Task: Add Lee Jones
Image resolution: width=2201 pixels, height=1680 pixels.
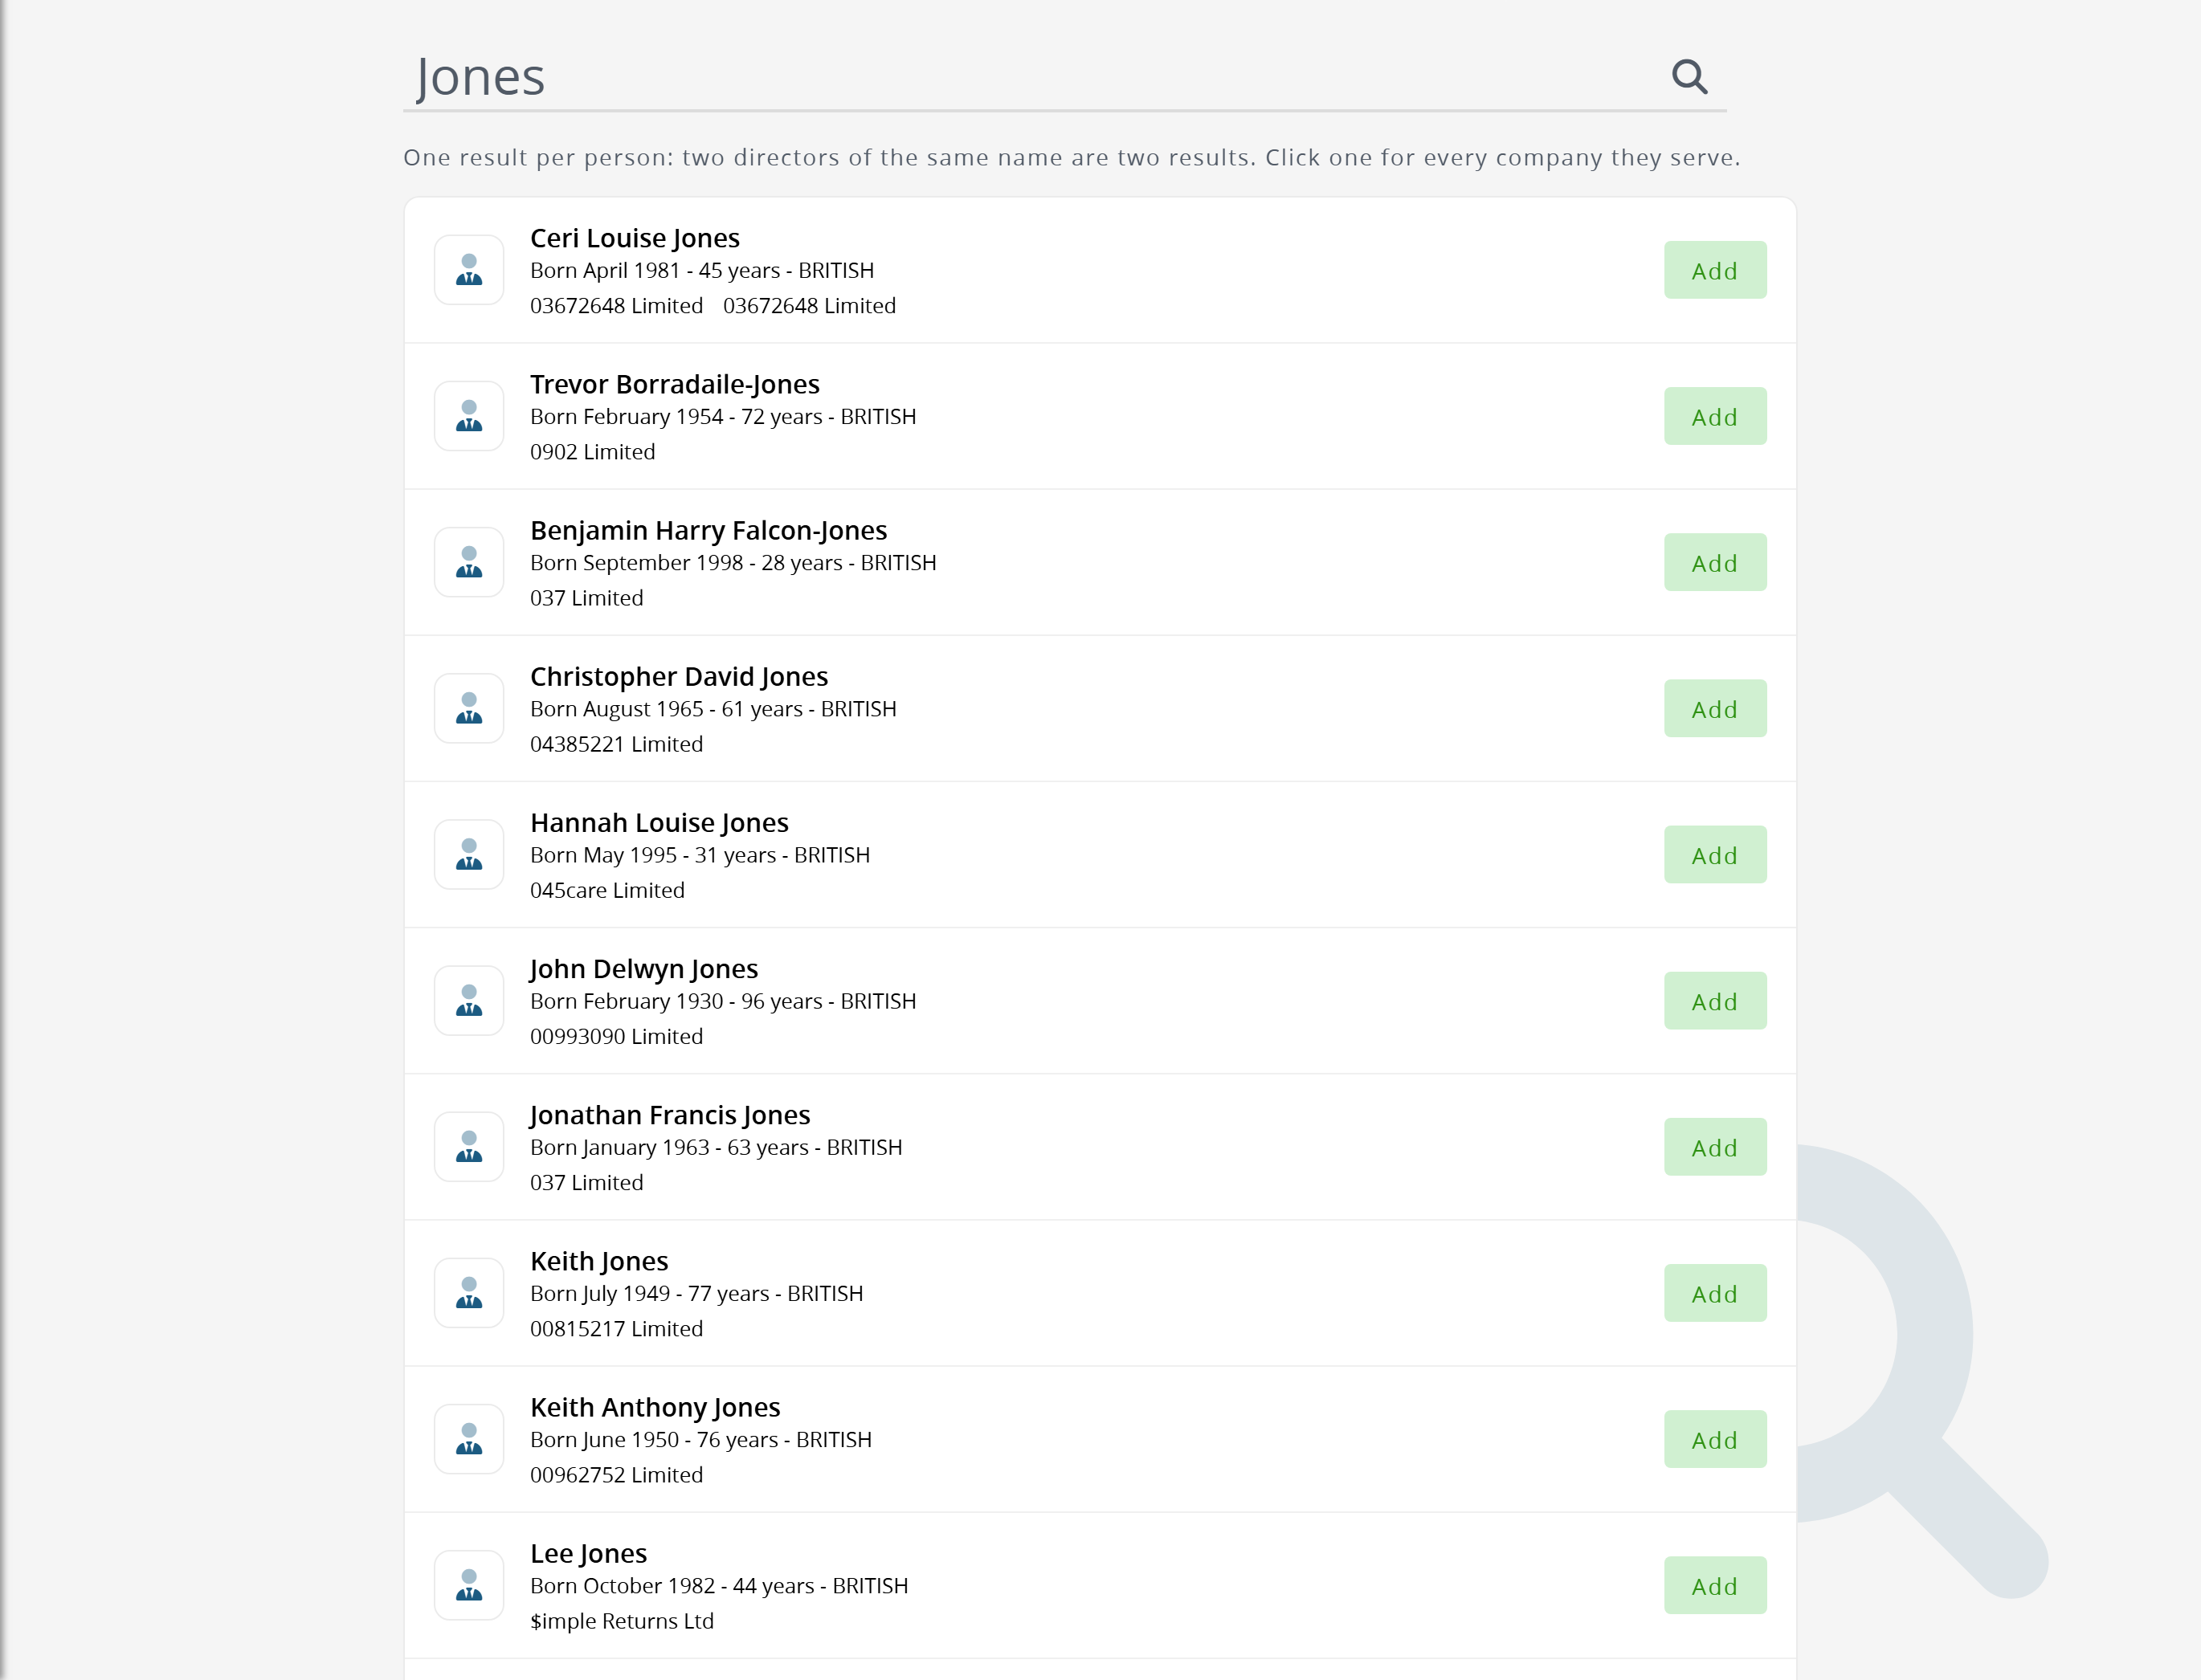Action: coord(1715,1585)
